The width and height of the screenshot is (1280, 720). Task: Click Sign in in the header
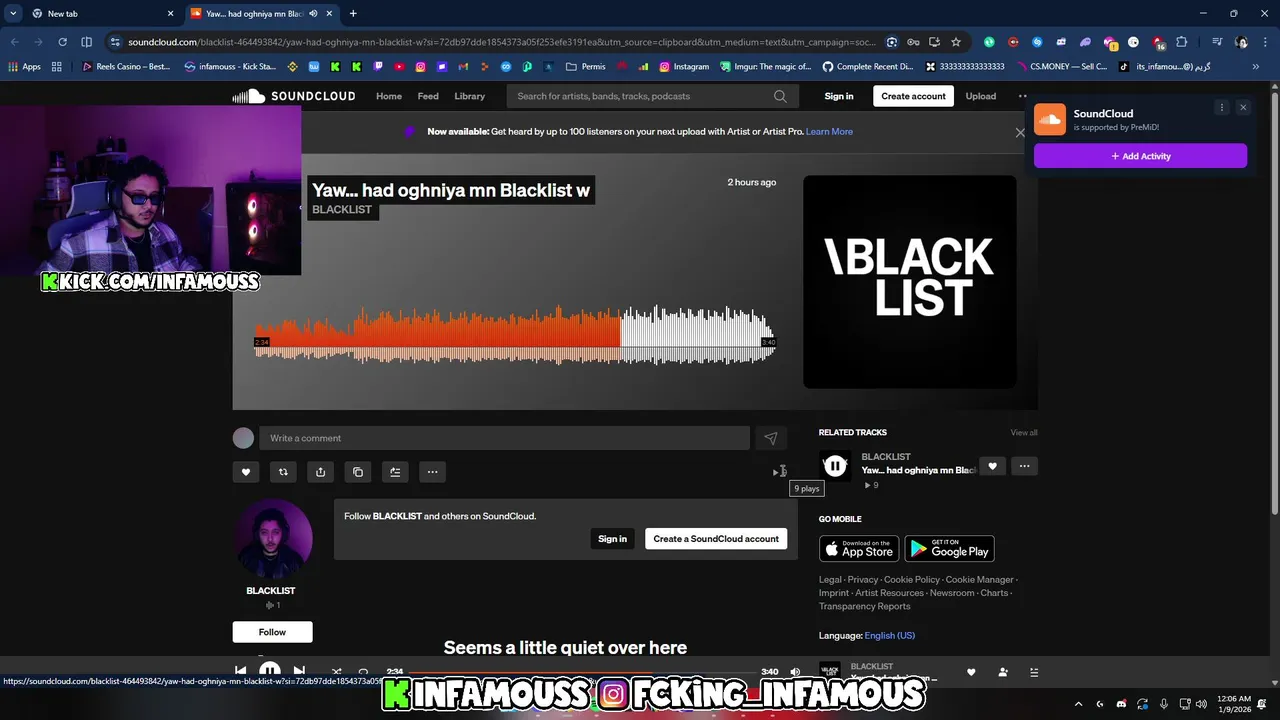[x=839, y=96]
